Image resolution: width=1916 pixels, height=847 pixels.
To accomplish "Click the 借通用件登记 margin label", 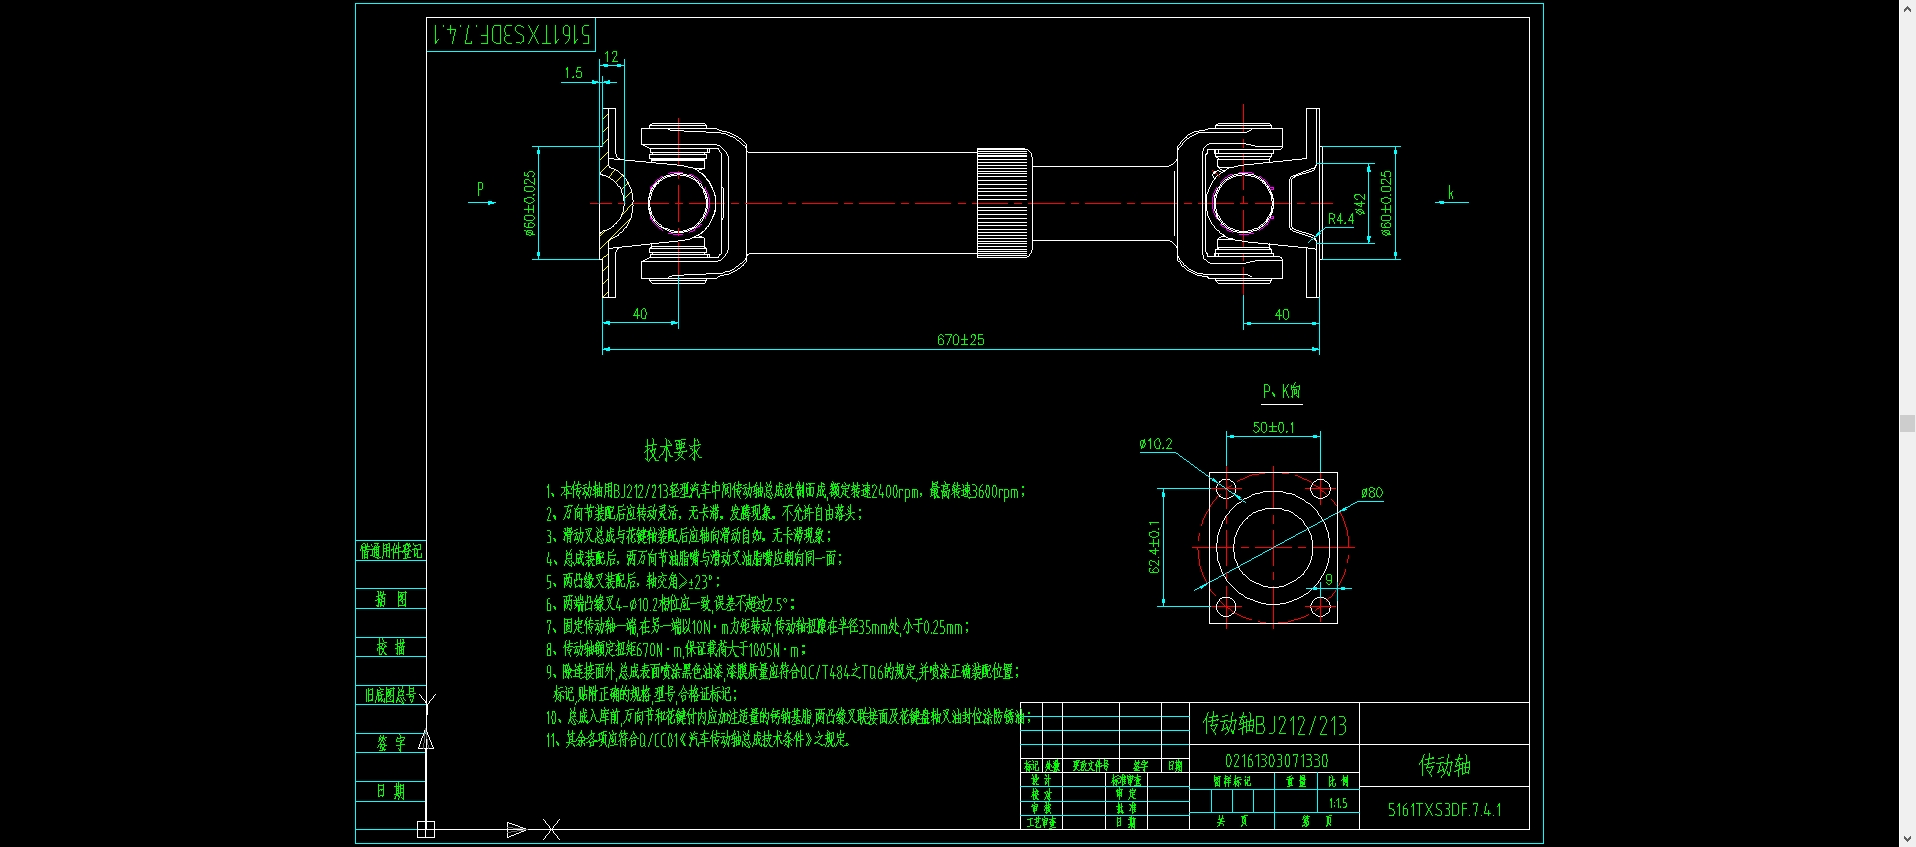I will 391,551.
